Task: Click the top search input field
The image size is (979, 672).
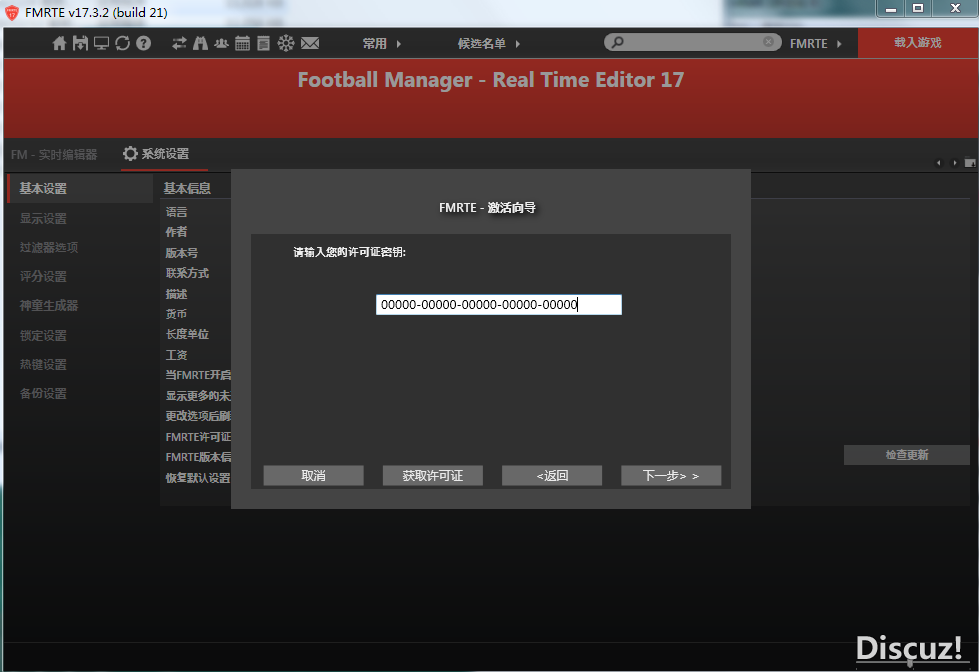Action: point(693,42)
